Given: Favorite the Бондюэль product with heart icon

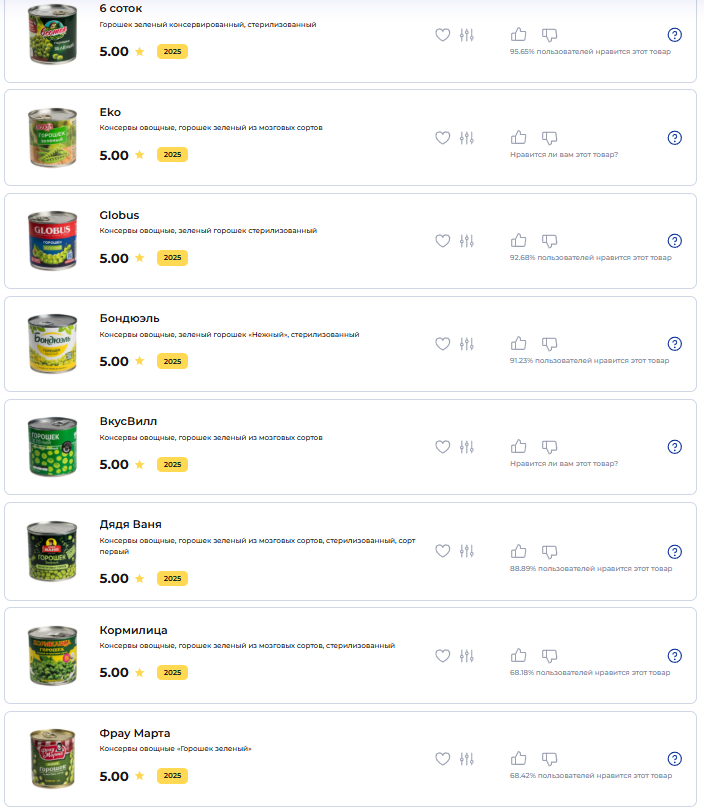Looking at the screenshot, I should 442,344.
